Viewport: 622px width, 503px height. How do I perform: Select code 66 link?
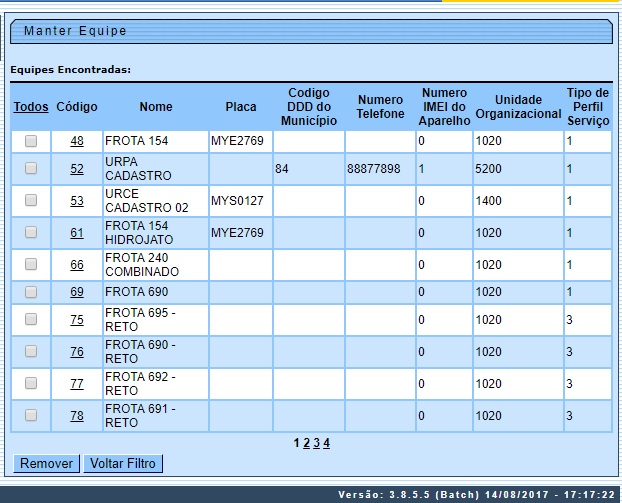coord(77,265)
